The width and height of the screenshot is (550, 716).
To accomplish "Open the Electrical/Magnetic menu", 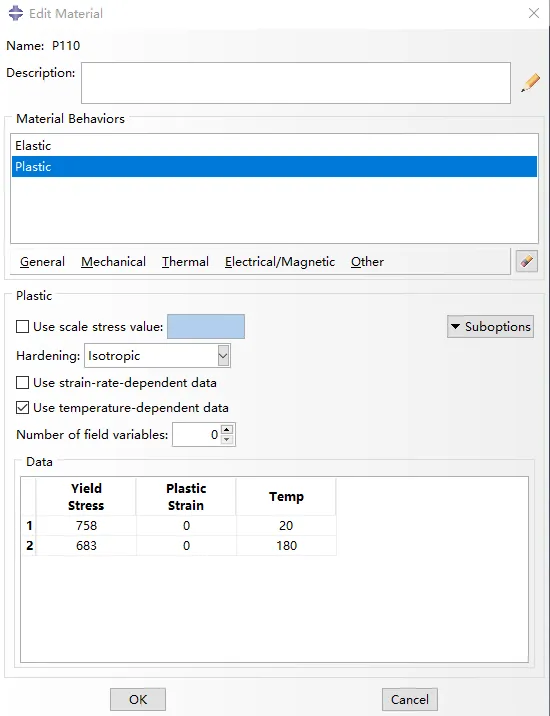I will tap(280, 262).
